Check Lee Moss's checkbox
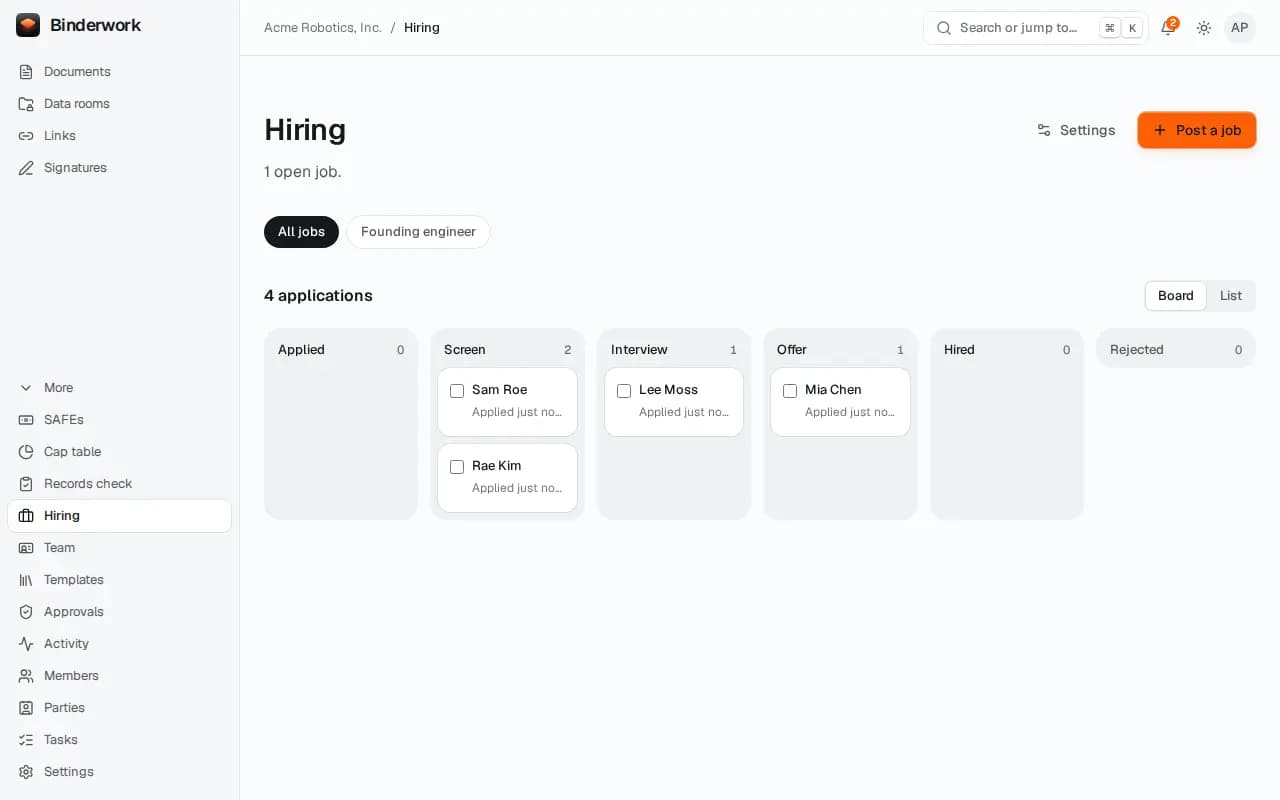This screenshot has width=1280, height=800. [624, 391]
